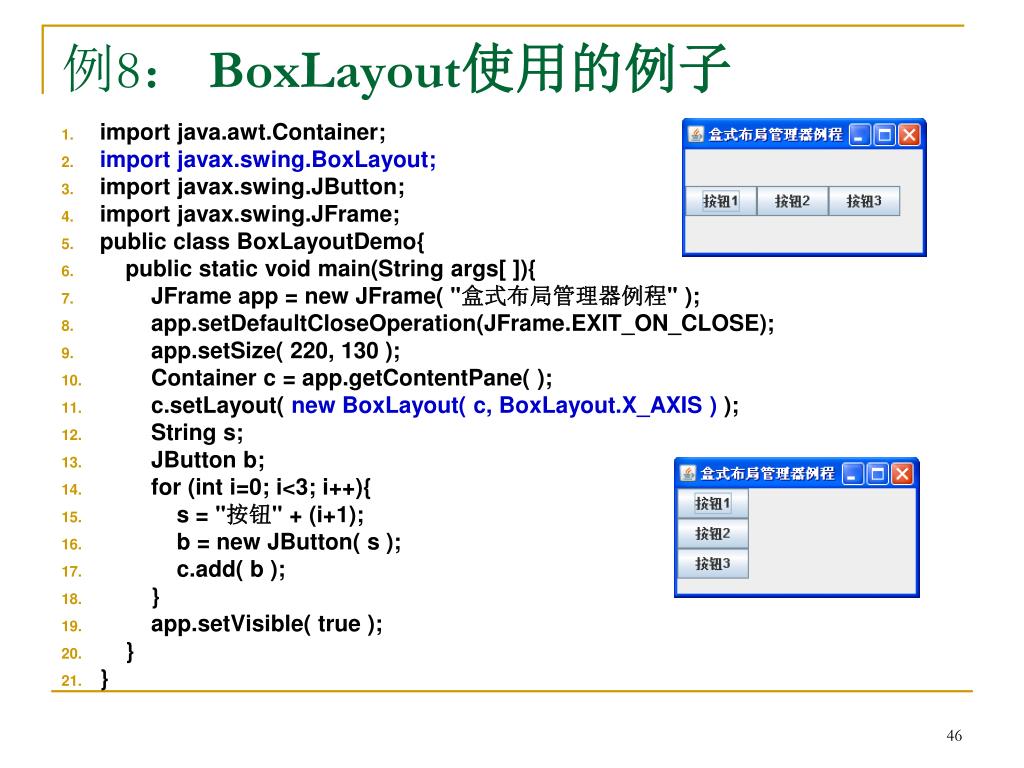The width and height of the screenshot is (1024, 768).
Task: Click line 'b = new JButton( s );'
Action: point(289,543)
